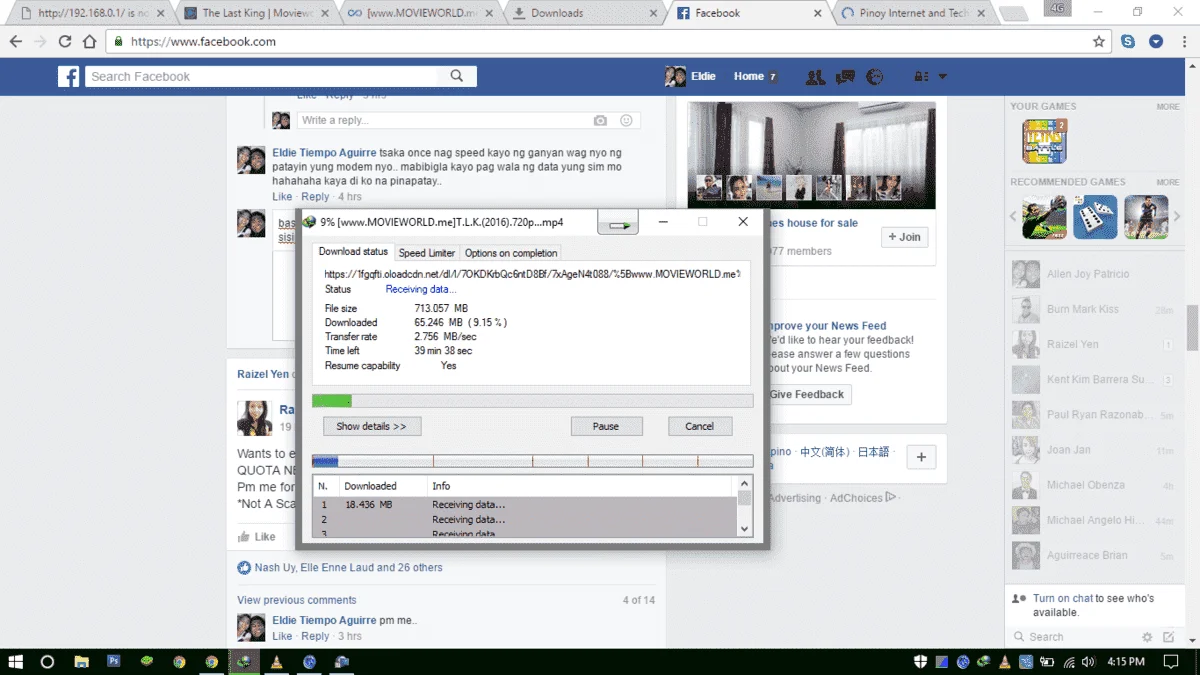Viewport: 1200px width, 675px height.
Task: Click the Ludo game thumbnail in Your Games
Action: pyautogui.click(x=1044, y=141)
